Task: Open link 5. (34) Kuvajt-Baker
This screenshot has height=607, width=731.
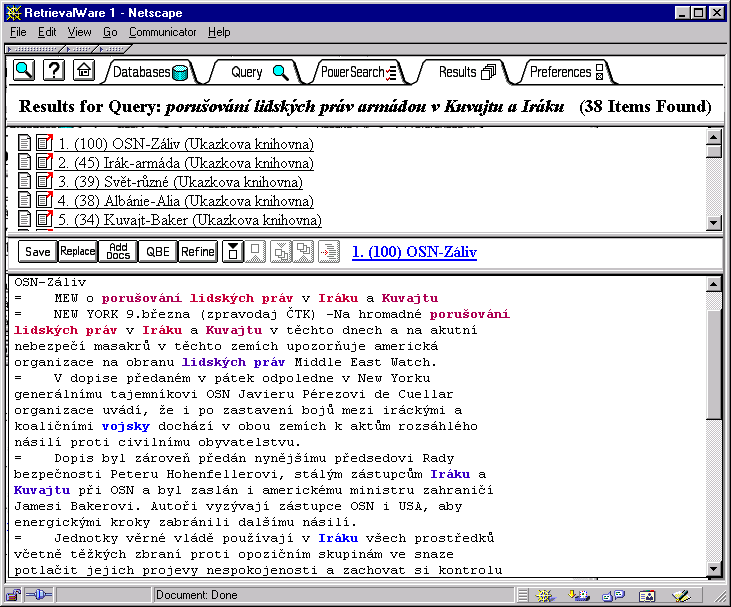Action: pos(190,220)
